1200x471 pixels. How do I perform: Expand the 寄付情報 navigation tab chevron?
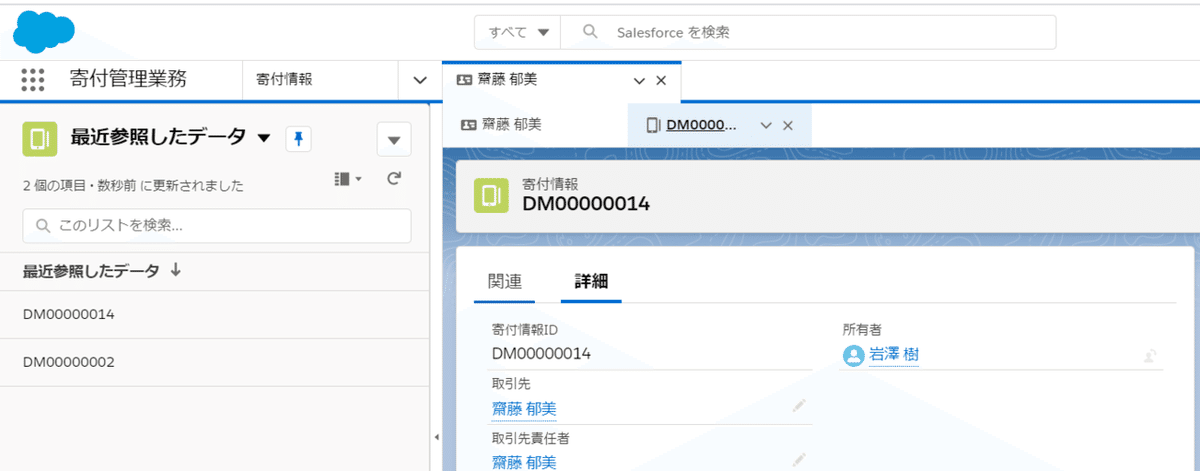pos(419,80)
